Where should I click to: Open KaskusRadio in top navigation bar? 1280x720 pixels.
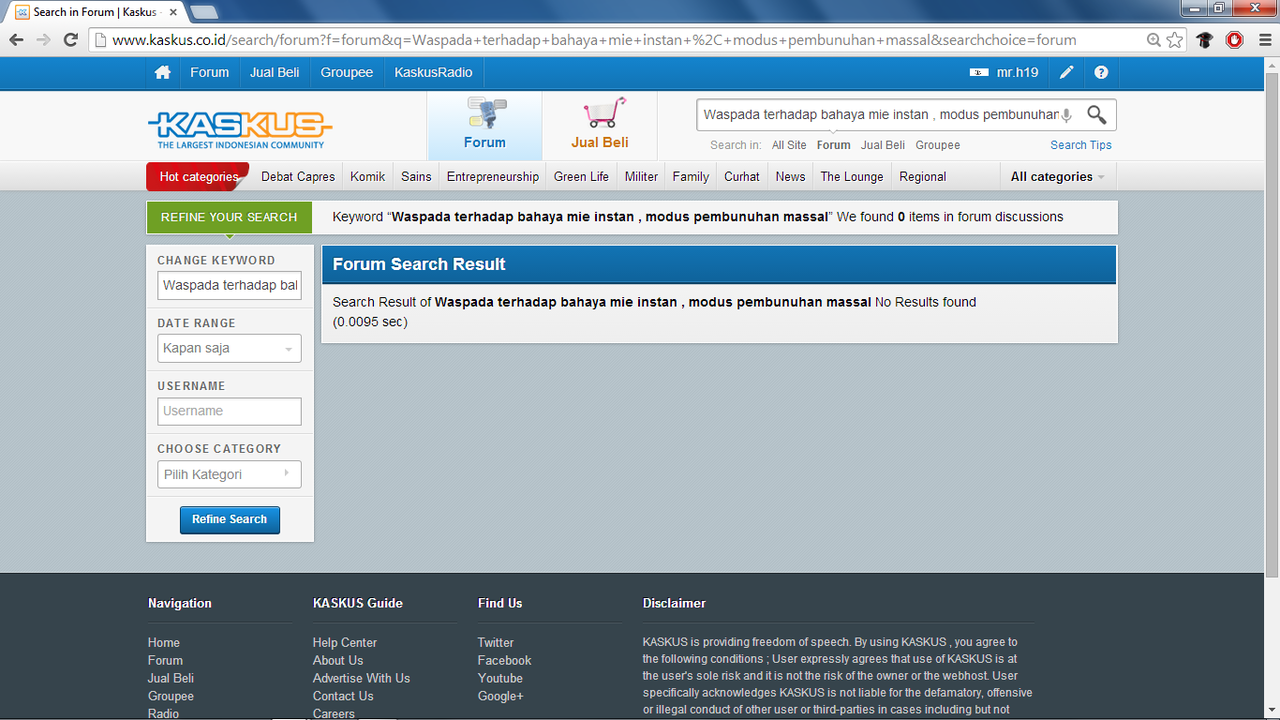pos(433,73)
